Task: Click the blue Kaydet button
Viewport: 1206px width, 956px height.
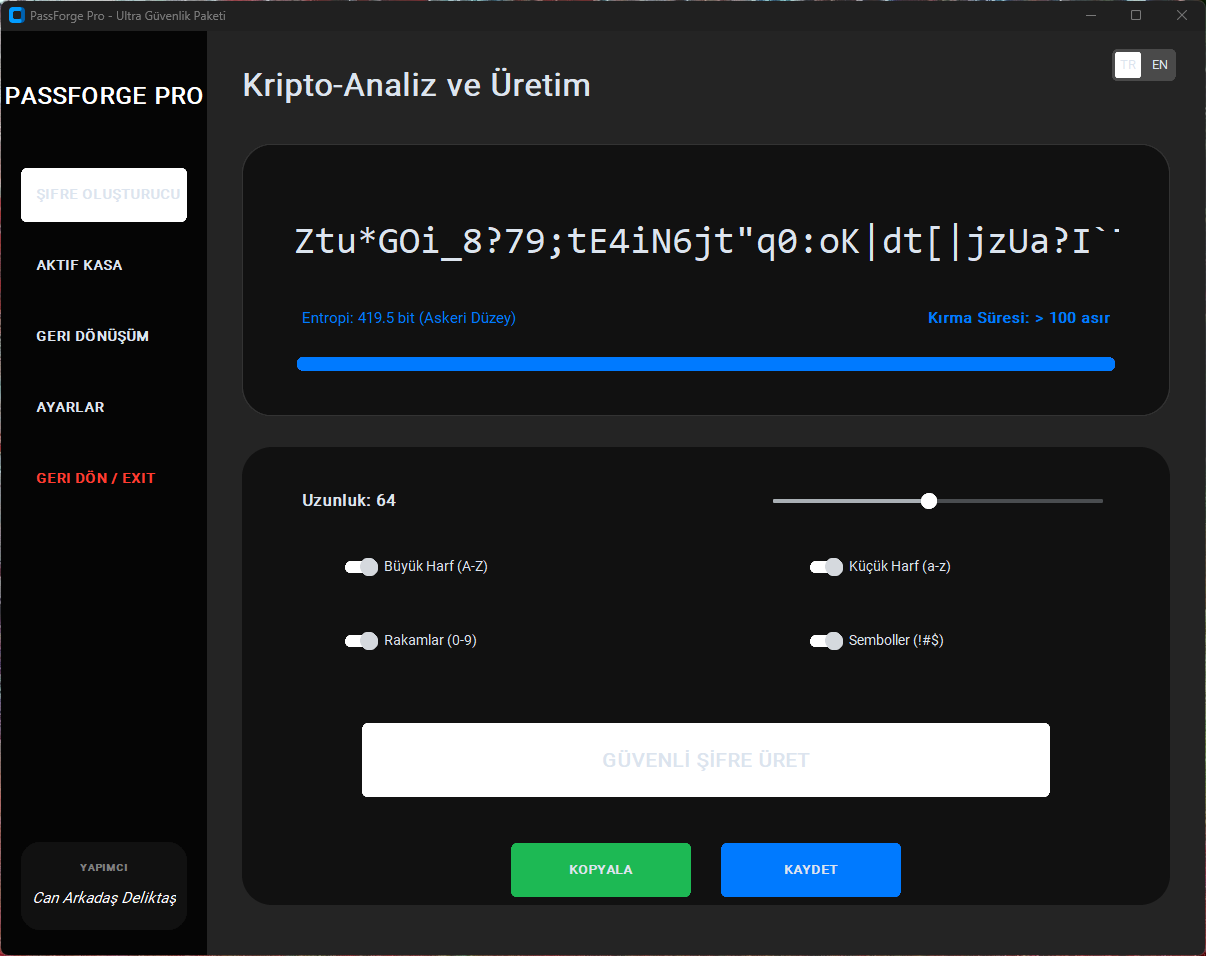Action: click(810, 870)
